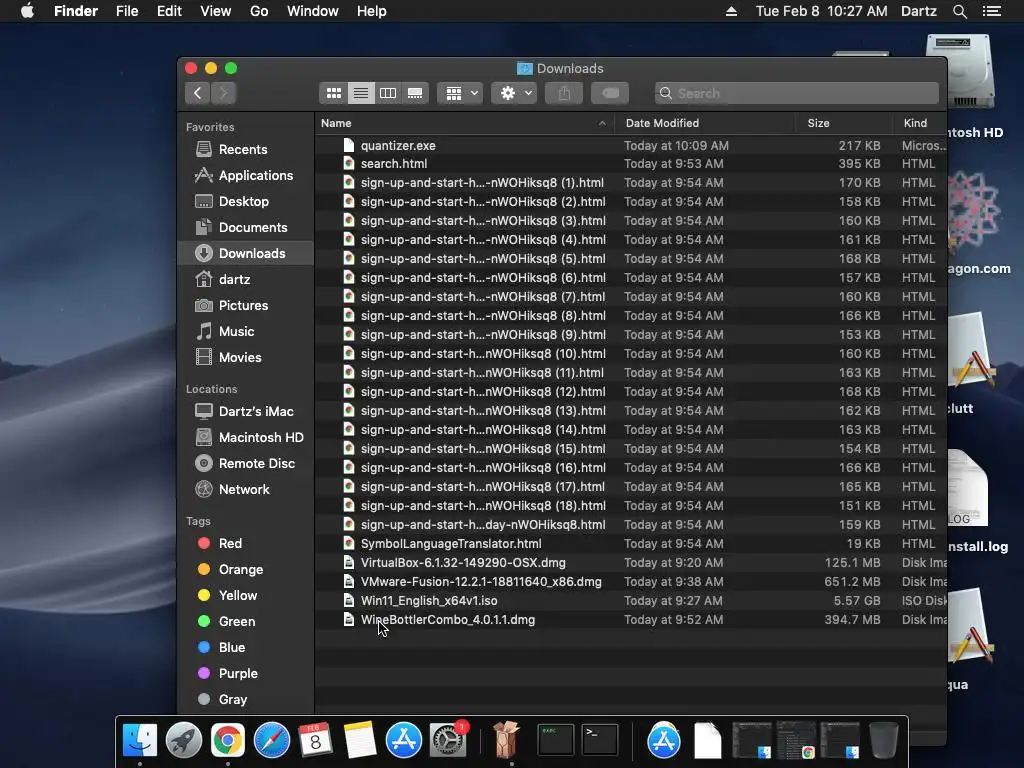The image size is (1024, 768).
Task: Open the Apple menu
Action: point(27,11)
